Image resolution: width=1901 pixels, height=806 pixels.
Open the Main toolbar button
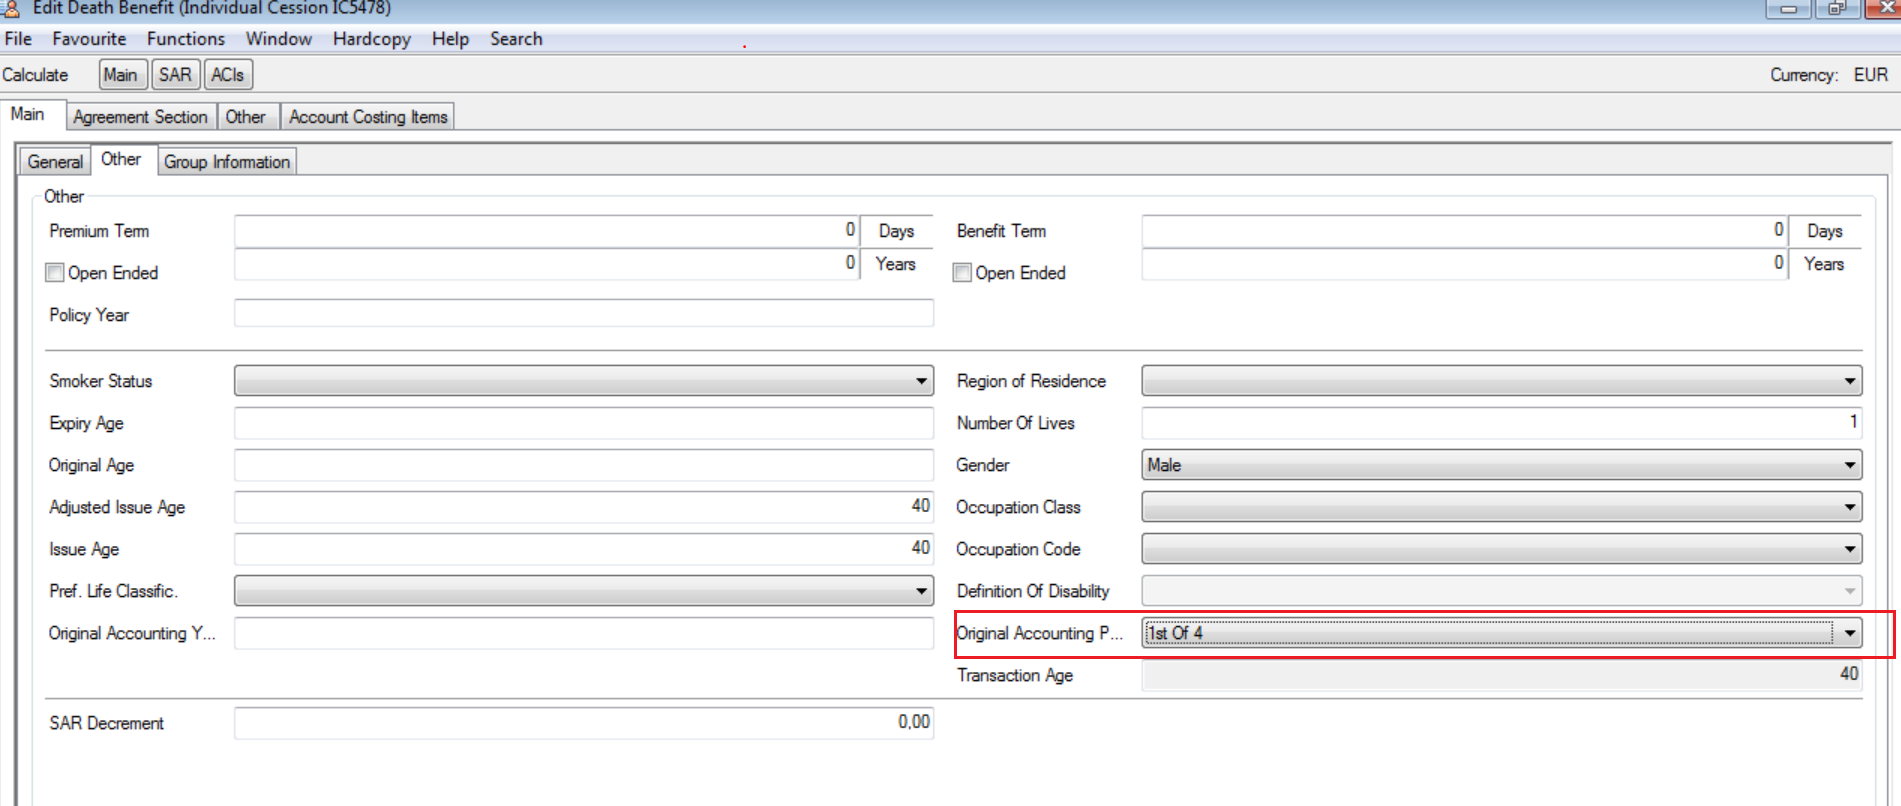click(121, 75)
